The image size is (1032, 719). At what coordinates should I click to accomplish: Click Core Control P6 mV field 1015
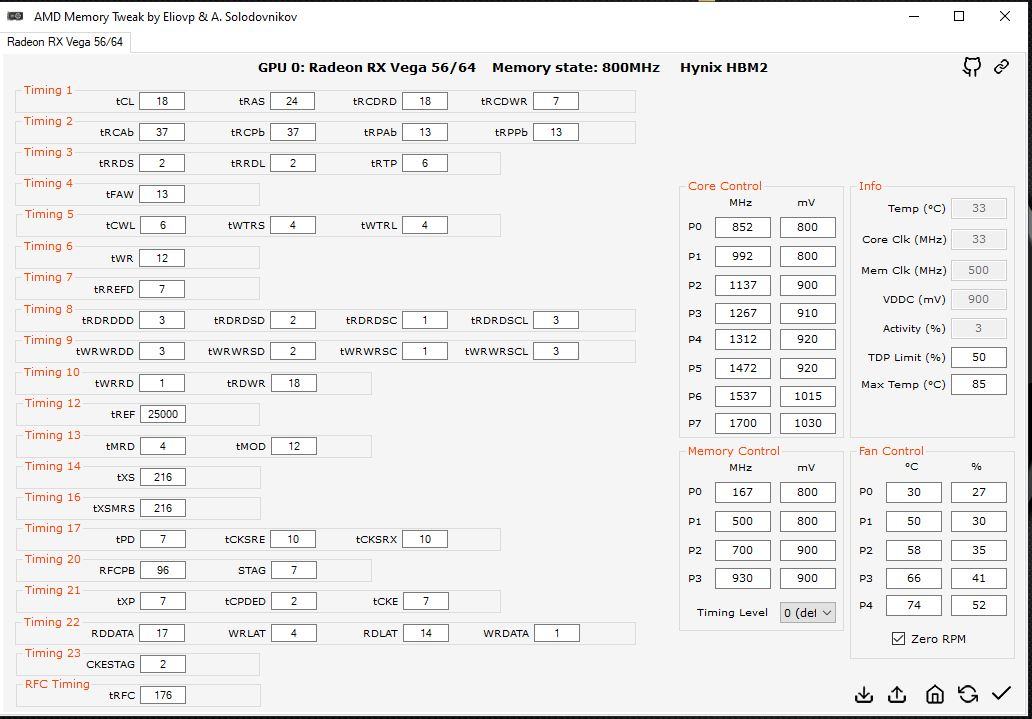(x=808, y=396)
